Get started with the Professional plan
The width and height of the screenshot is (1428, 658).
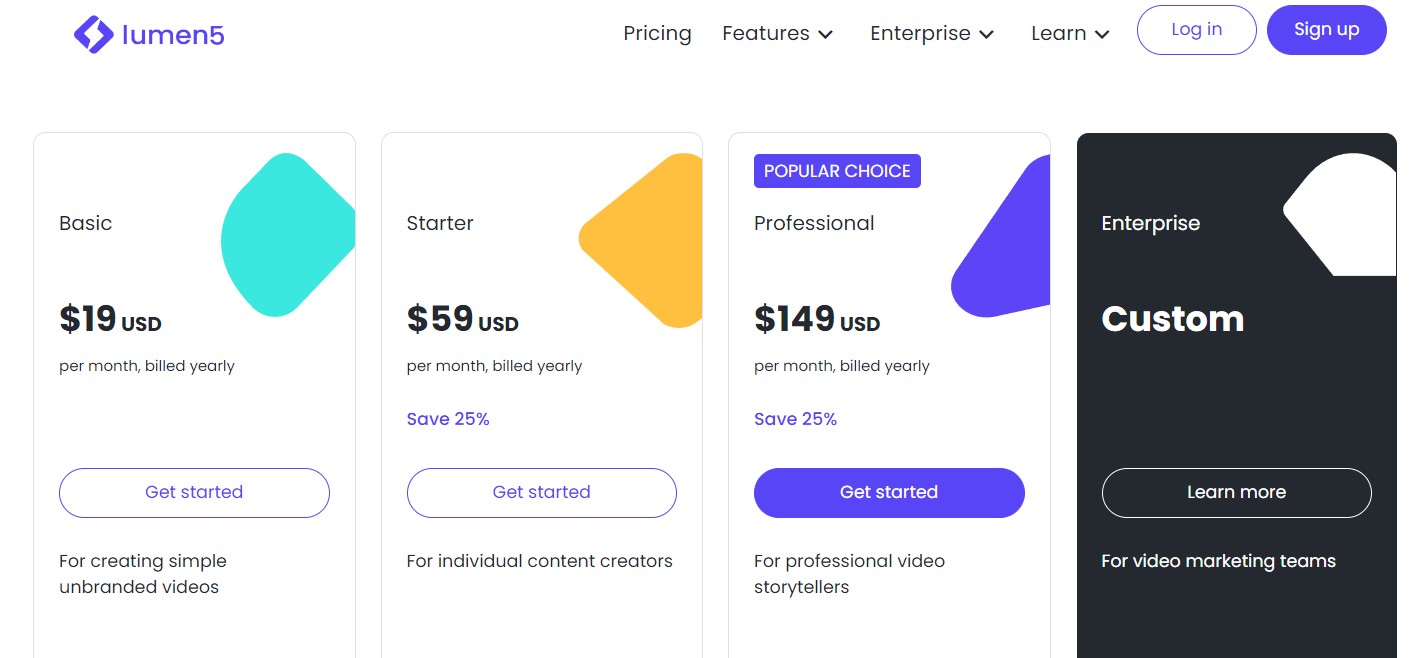click(888, 492)
